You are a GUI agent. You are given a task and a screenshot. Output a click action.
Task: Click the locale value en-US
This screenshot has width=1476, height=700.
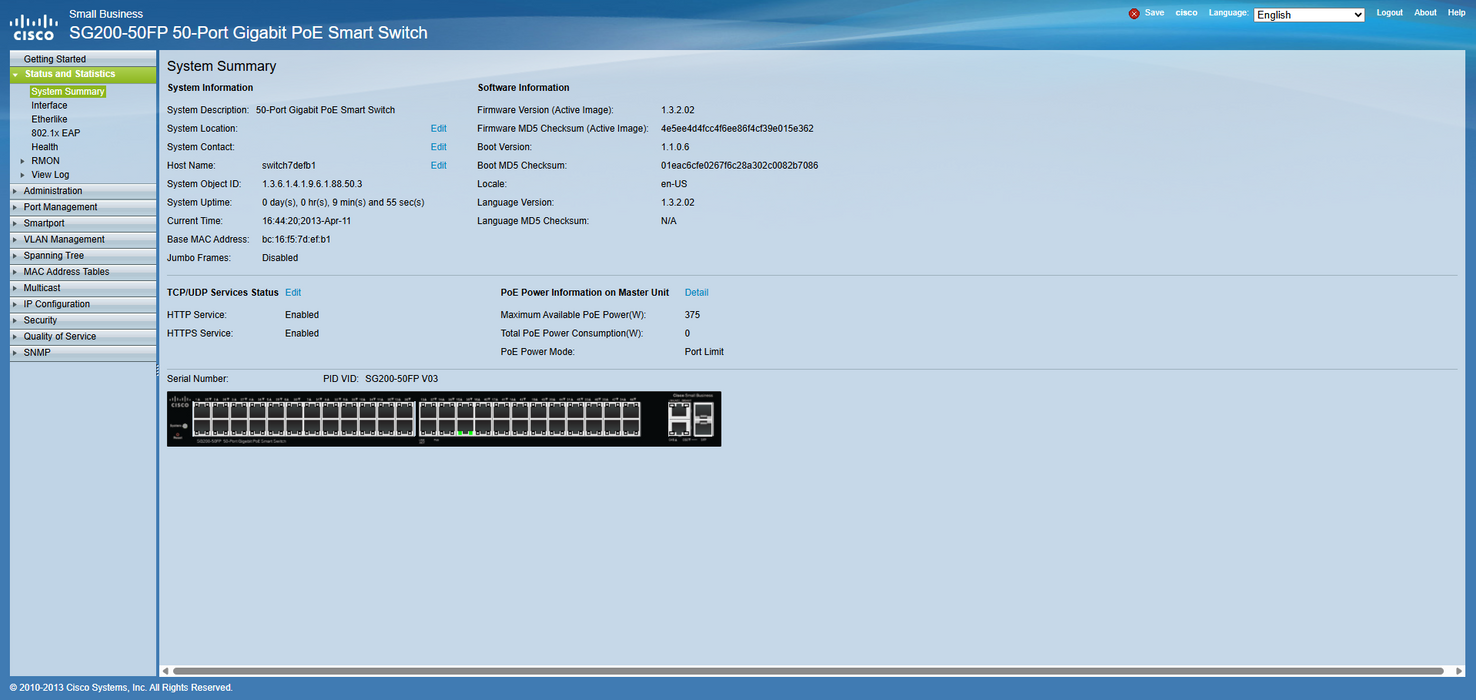[674, 184]
